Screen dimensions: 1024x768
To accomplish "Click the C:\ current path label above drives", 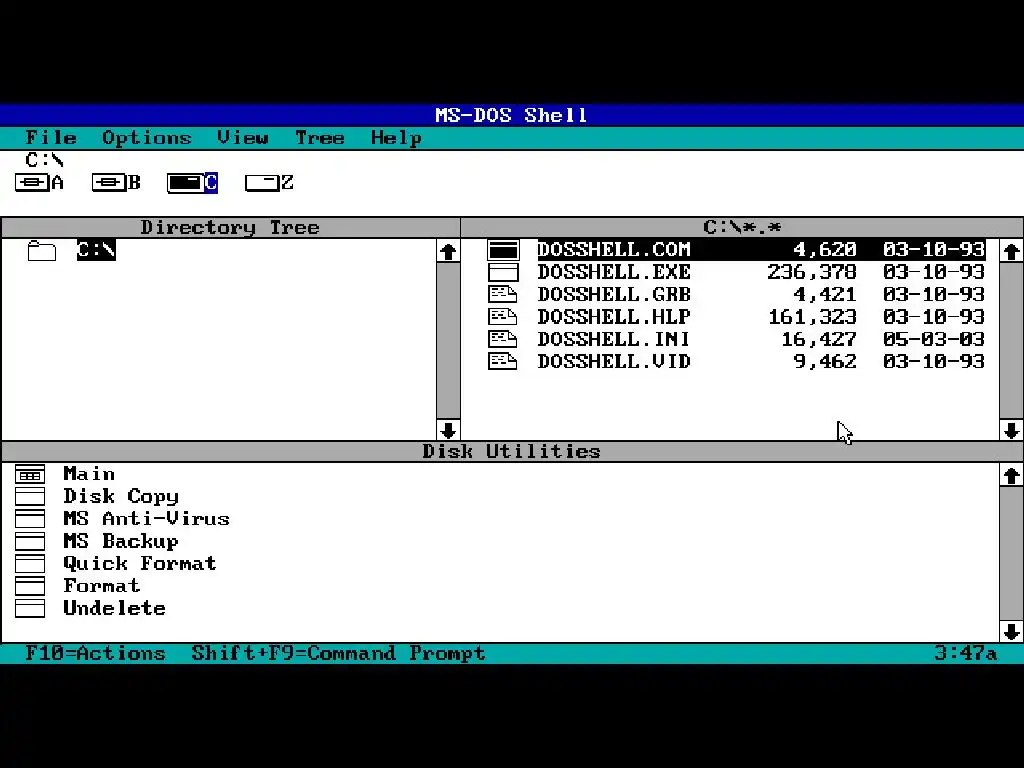I will click(x=44, y=159).
